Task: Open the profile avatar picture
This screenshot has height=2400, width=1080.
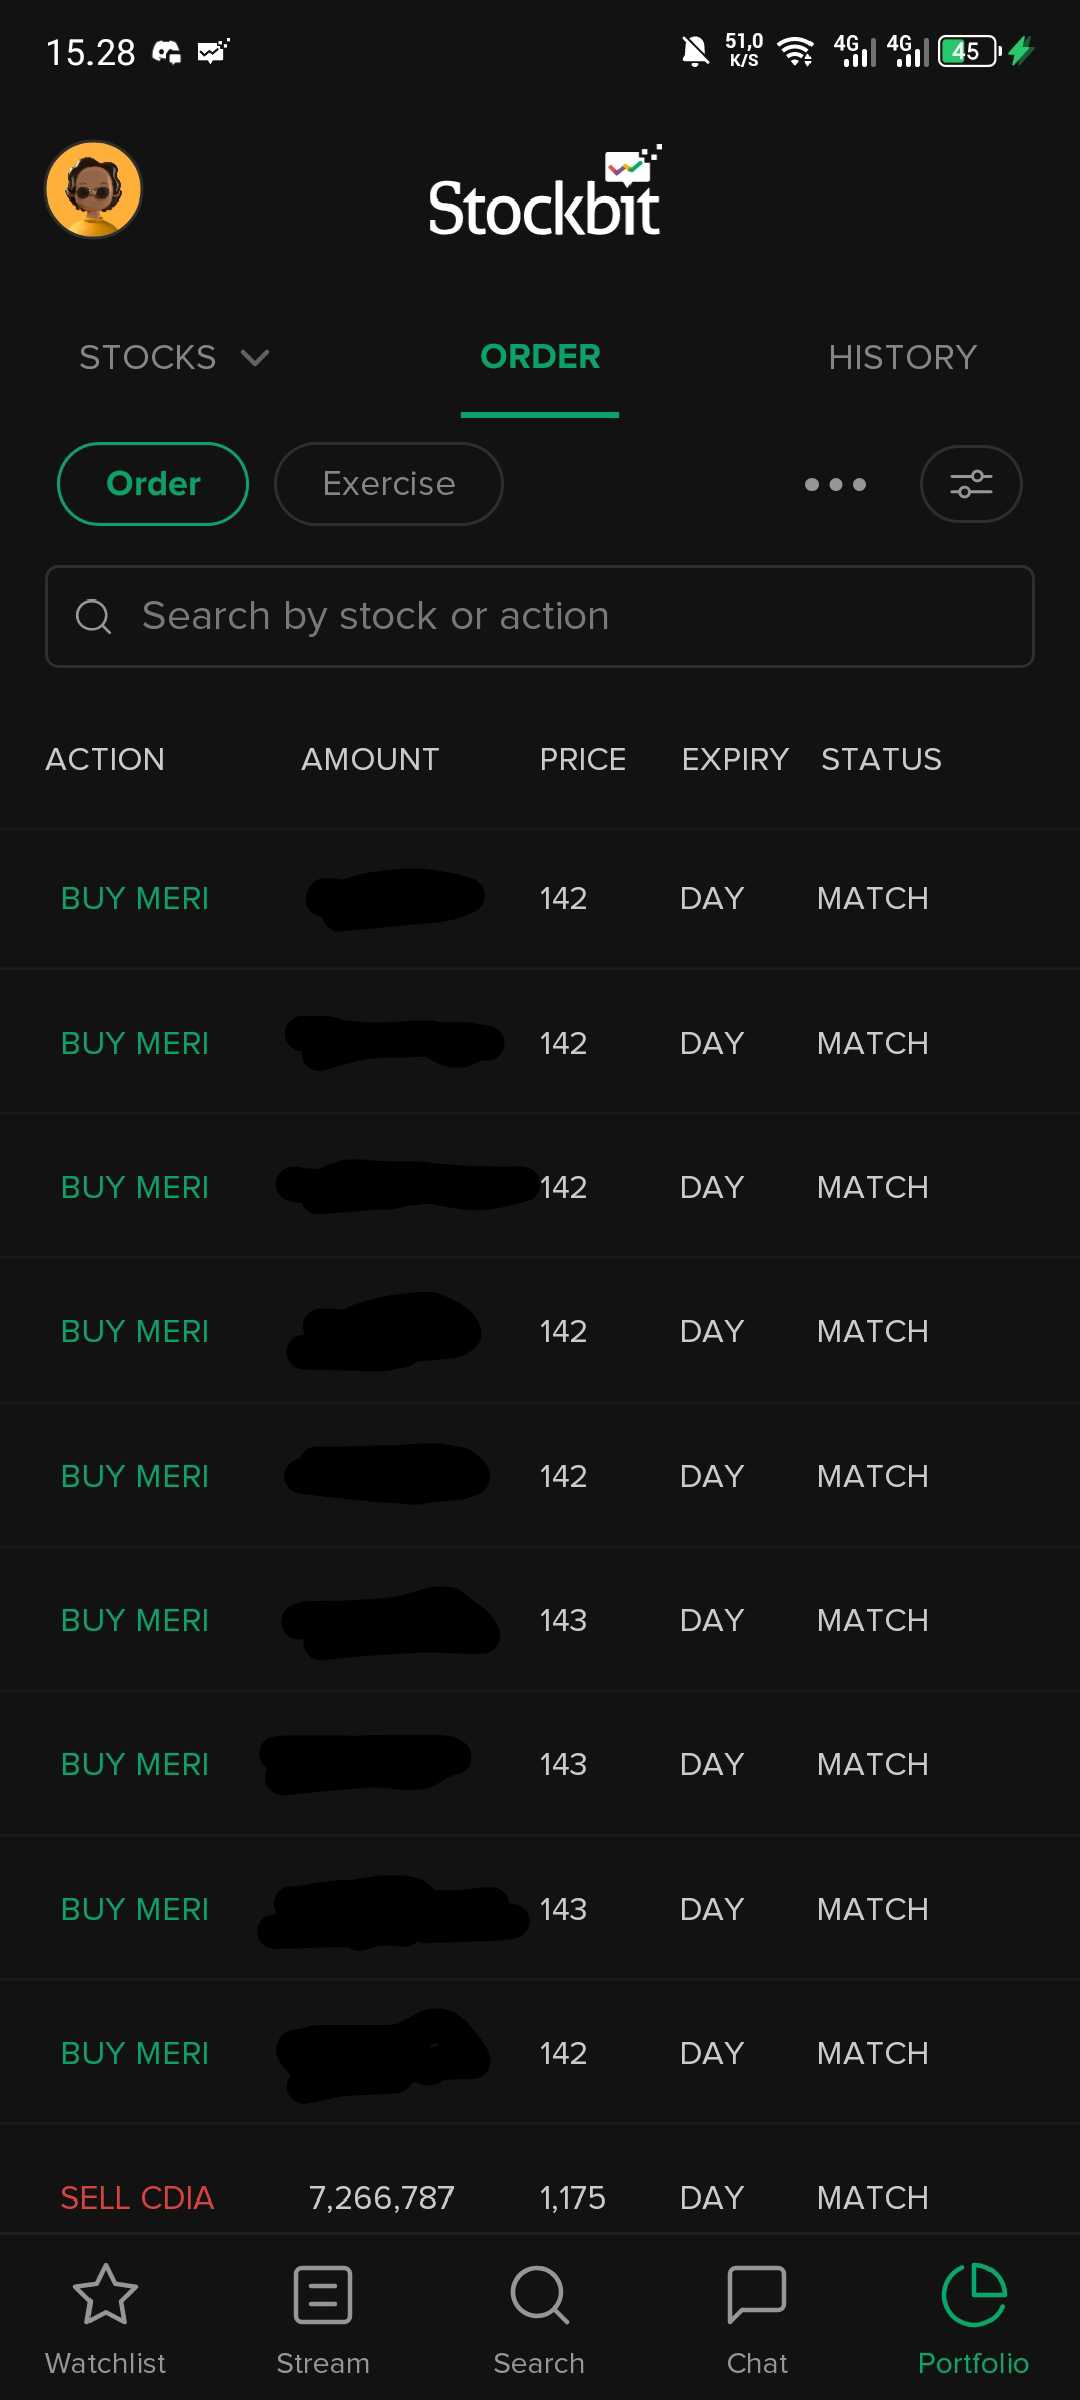Action: pos(93,190)
